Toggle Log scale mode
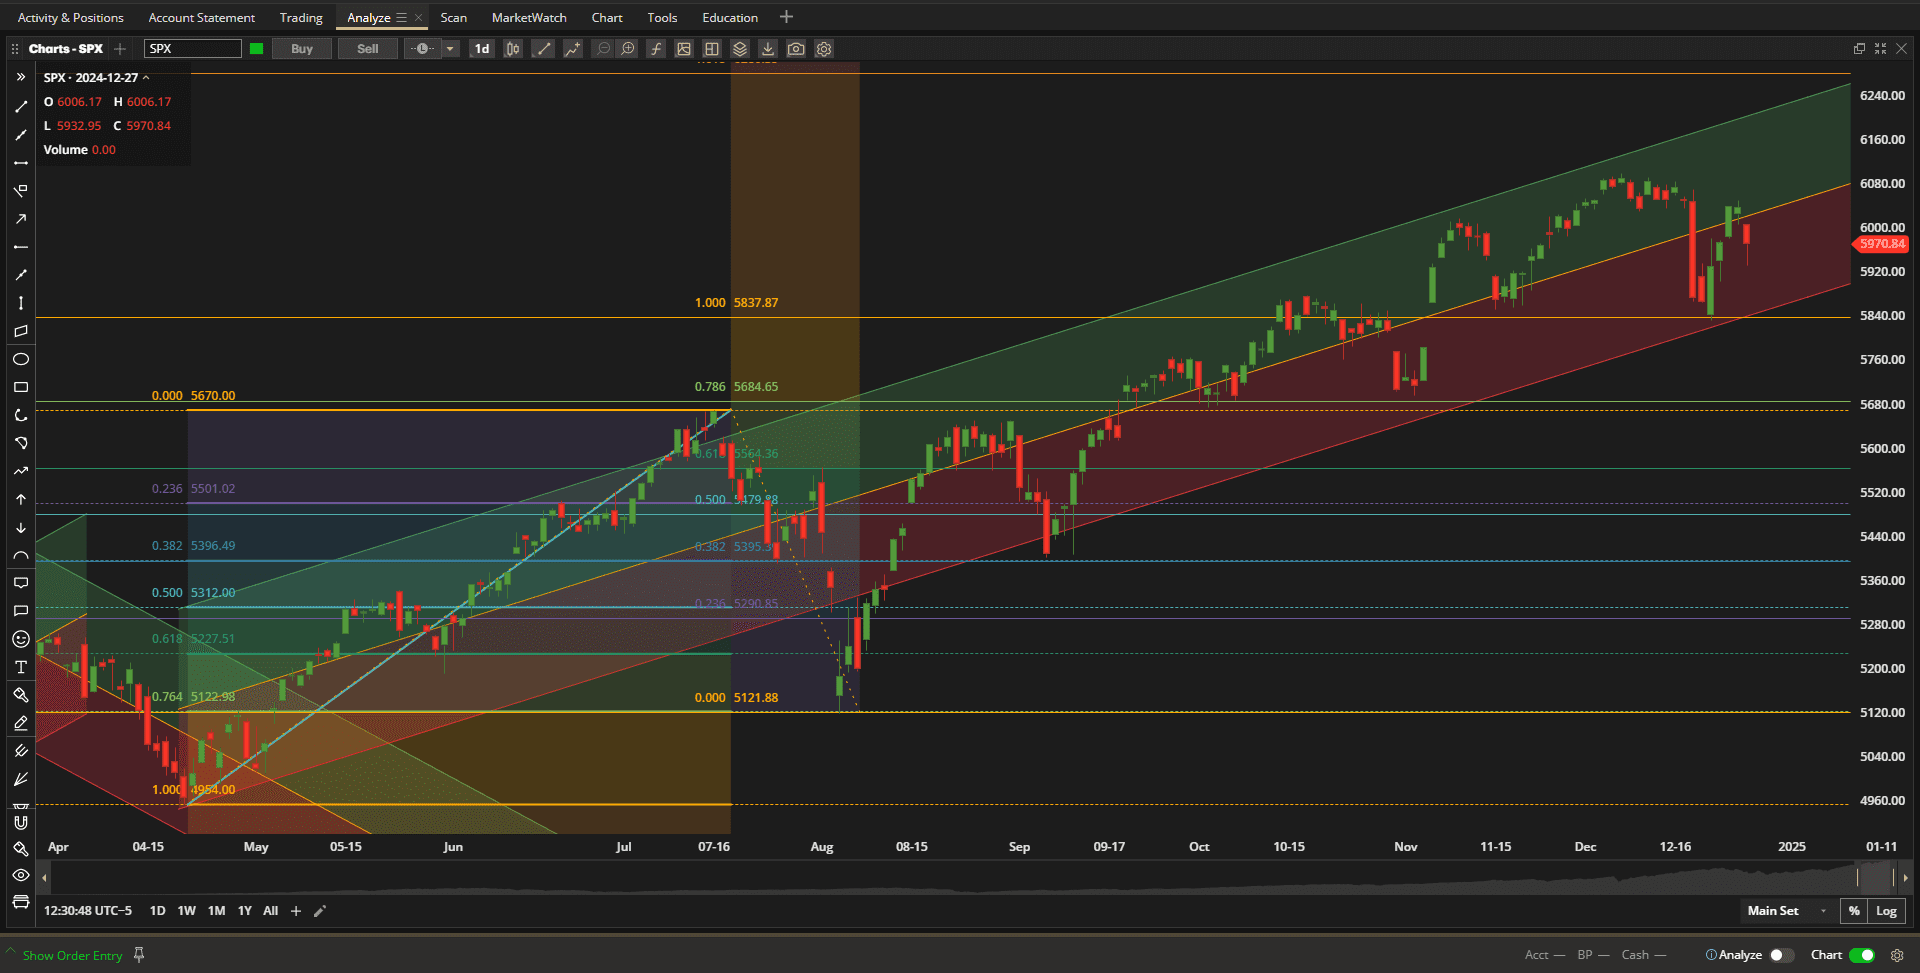The height and width of the screenshot is (973, 1920). click(1886, 911)
